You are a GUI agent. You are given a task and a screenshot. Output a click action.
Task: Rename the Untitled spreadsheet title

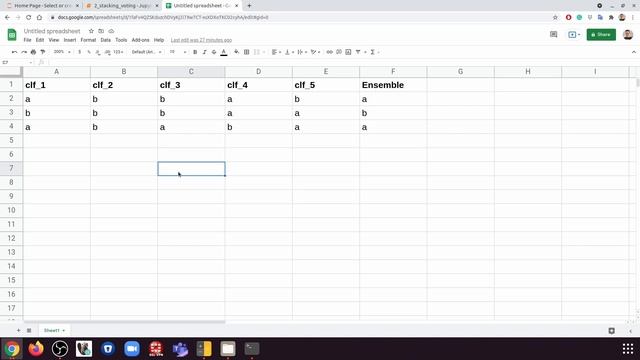52,31
